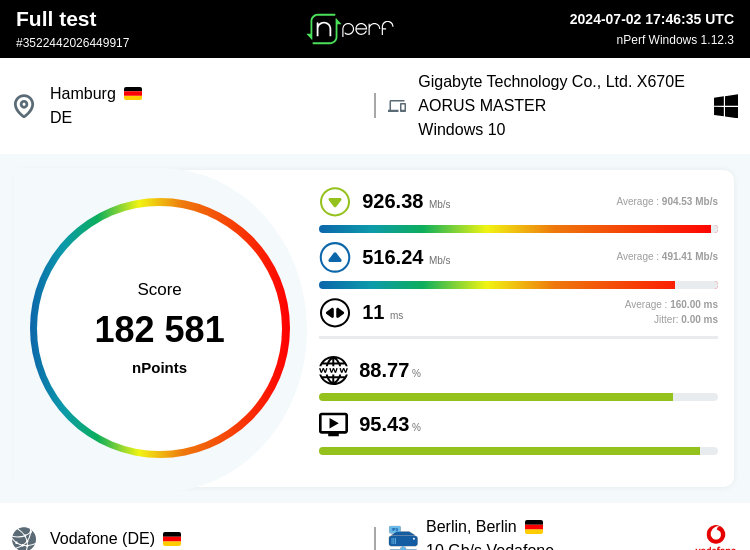Click test ID #3522442026449917
Screen dimensions: 750x550
[72, 43]
